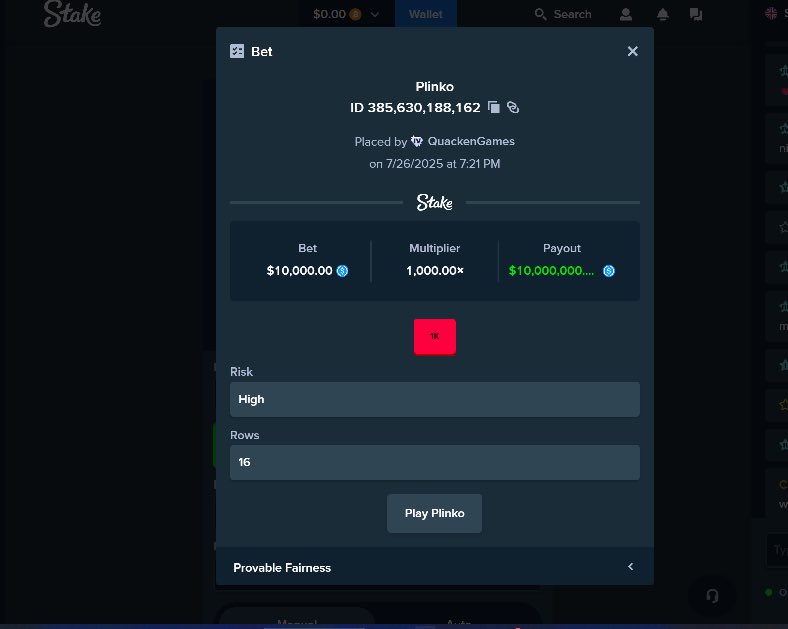The height and width of the screenshot is (629, 788).
Task: Open the user account menu icon
Action: pos(626,15)
